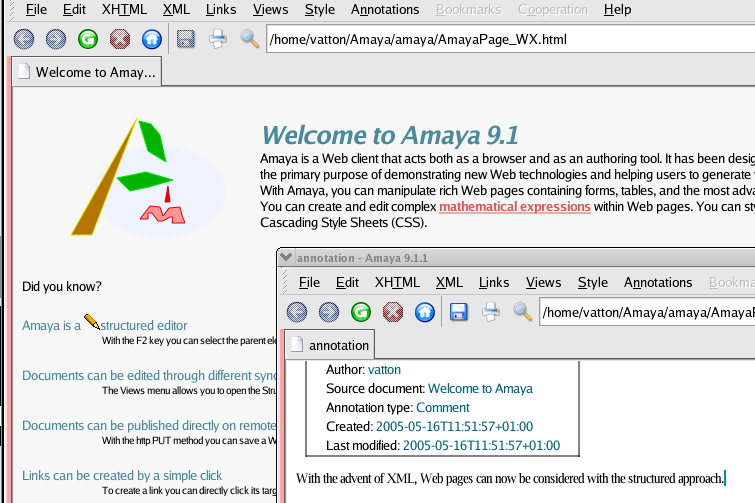Go to home page icon in main window toolbar
The height and width of the screenshot is (503, 755).
pos(152,39)
